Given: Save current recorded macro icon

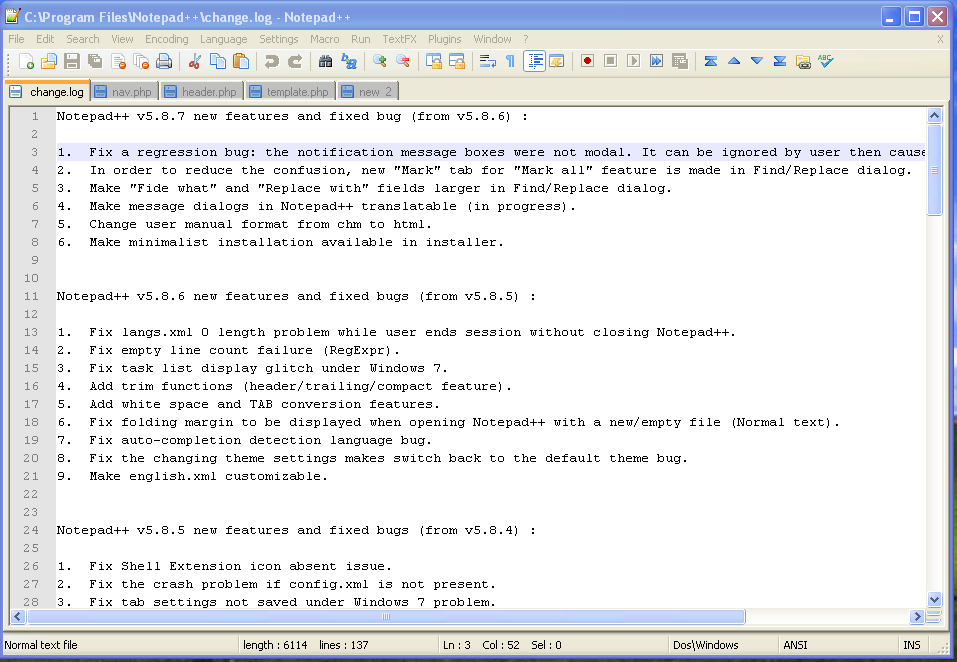Looking at the screenshot, I should coord(680,61).
